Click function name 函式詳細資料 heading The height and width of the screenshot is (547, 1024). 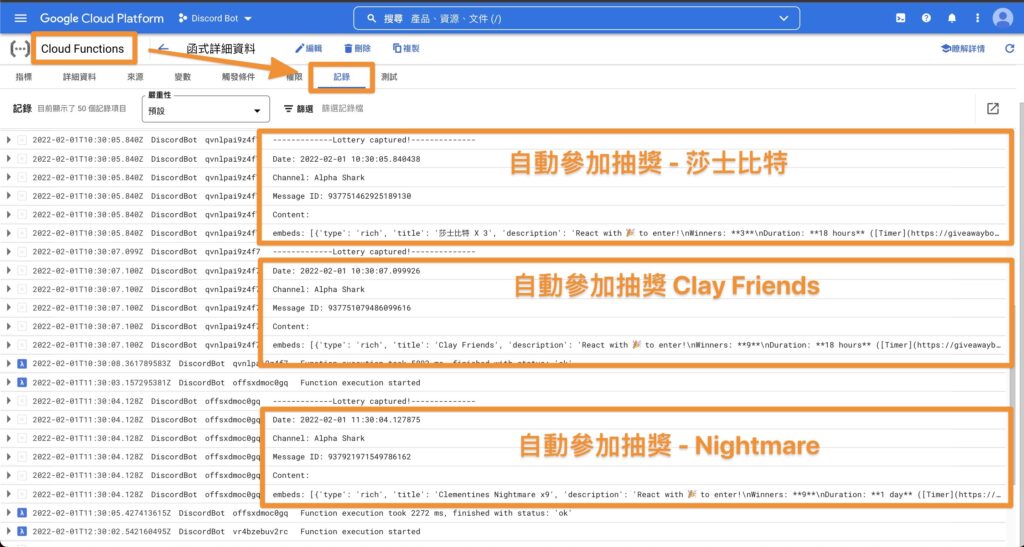[x=221, y=49]
